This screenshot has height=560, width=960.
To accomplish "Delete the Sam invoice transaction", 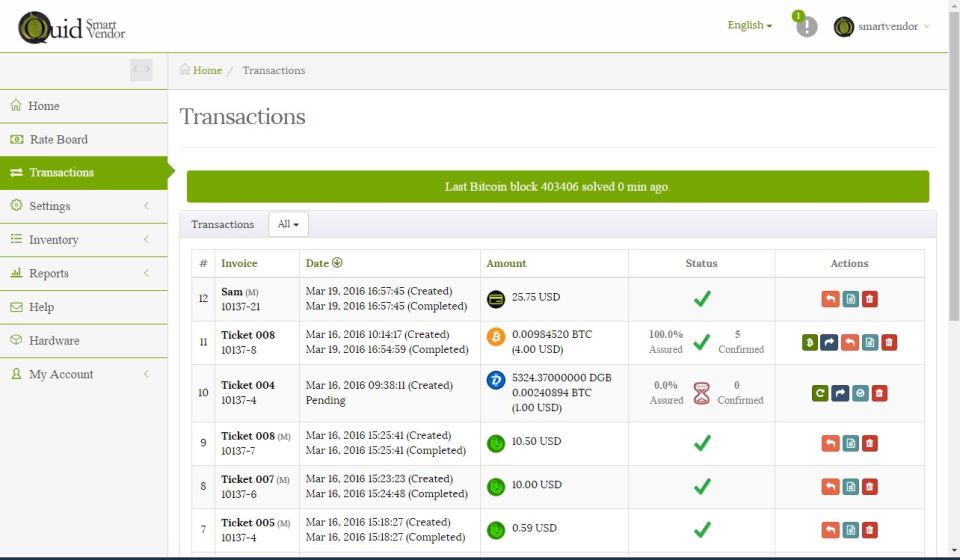I will click(x=870, y=299).
